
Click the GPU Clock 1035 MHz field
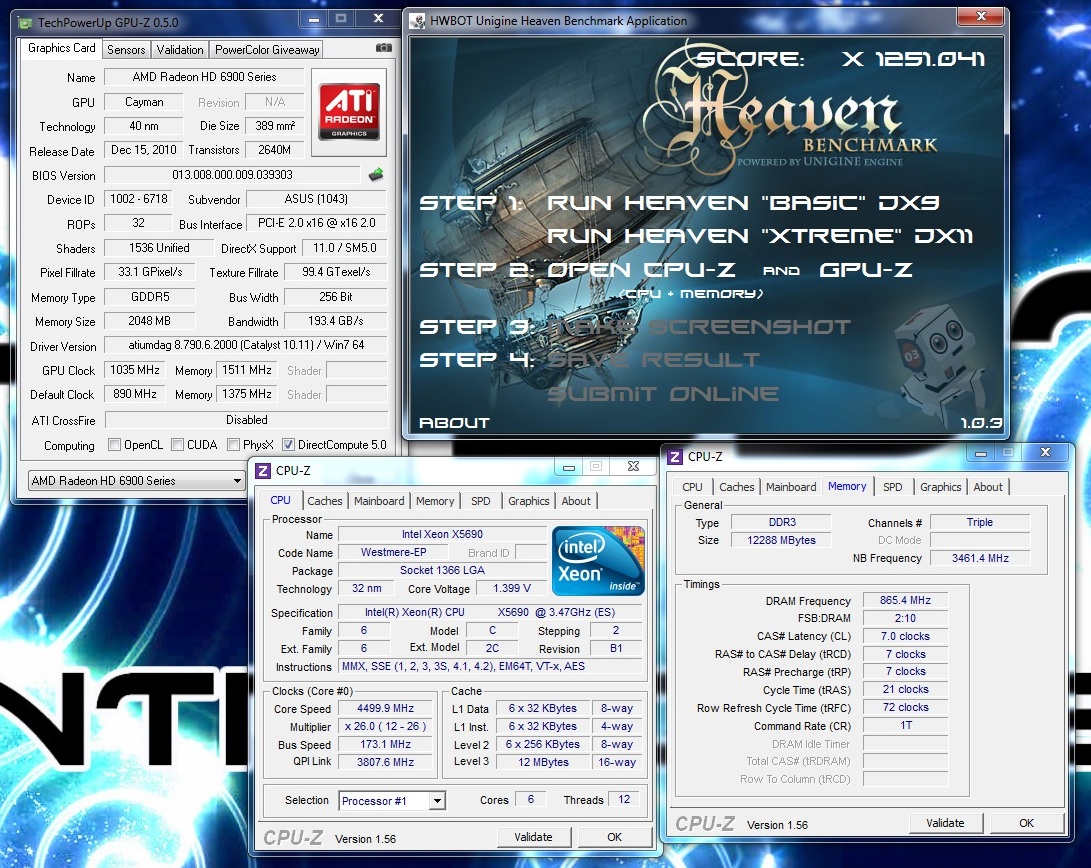click(x=135, y=370)
